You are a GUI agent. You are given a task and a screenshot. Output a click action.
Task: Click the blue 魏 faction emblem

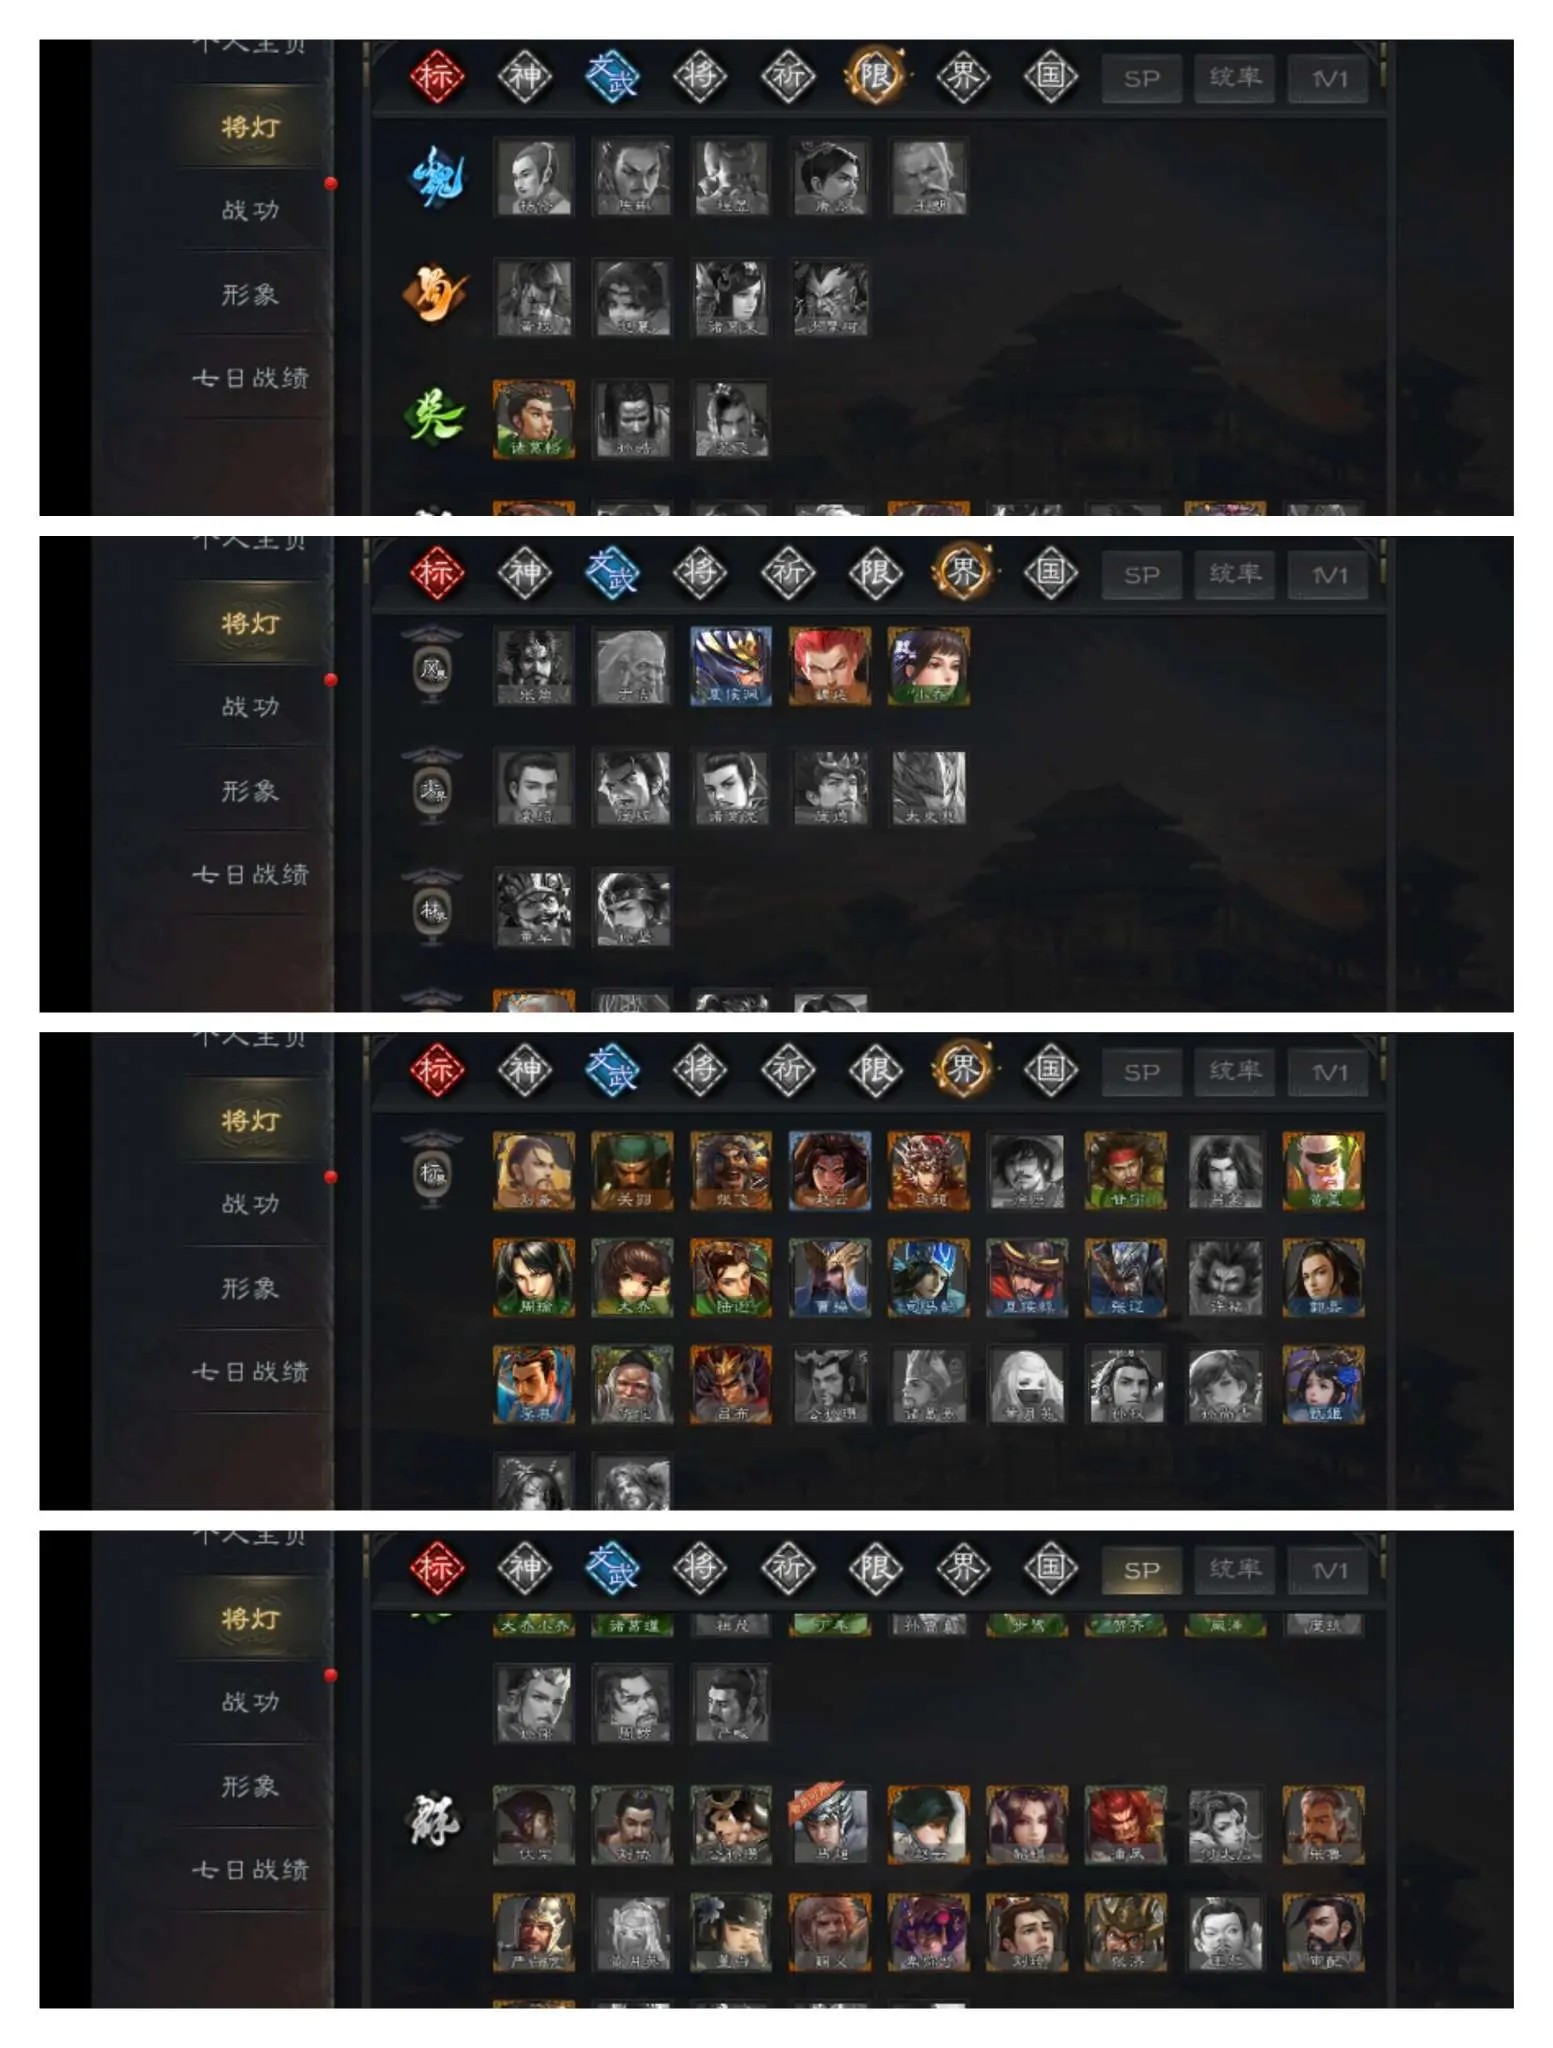point(435,176)
